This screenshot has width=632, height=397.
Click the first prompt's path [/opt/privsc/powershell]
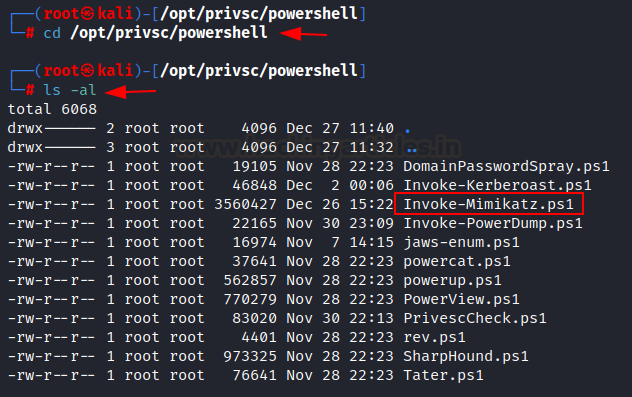[259, 14]
